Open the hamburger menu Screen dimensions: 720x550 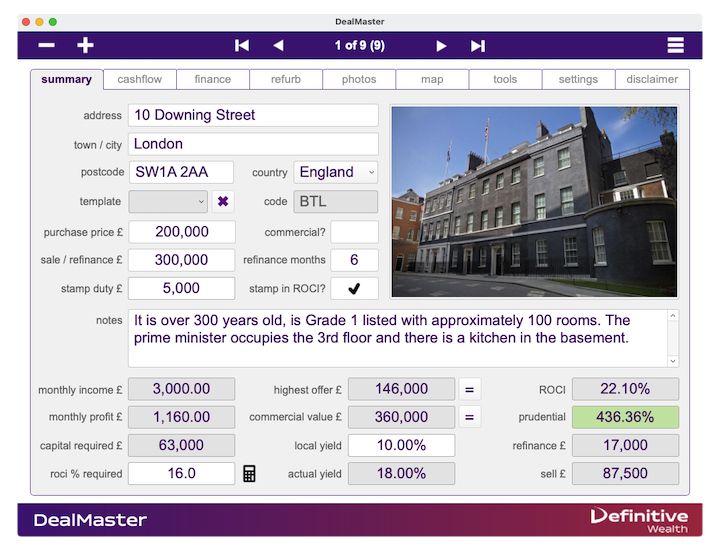[676, 45]
